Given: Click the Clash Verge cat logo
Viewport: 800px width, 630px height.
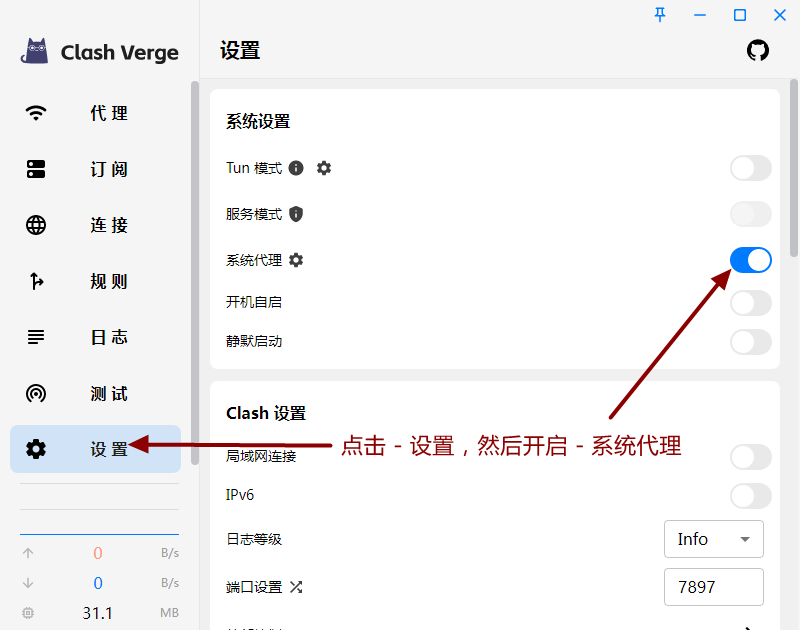Looking at the screenshot, I should 35,51.
